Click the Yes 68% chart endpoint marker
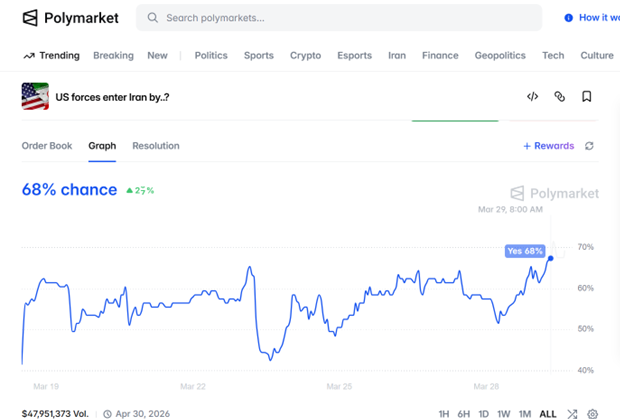This screenshot has width=620, height=419. click(x=551, y=259)
